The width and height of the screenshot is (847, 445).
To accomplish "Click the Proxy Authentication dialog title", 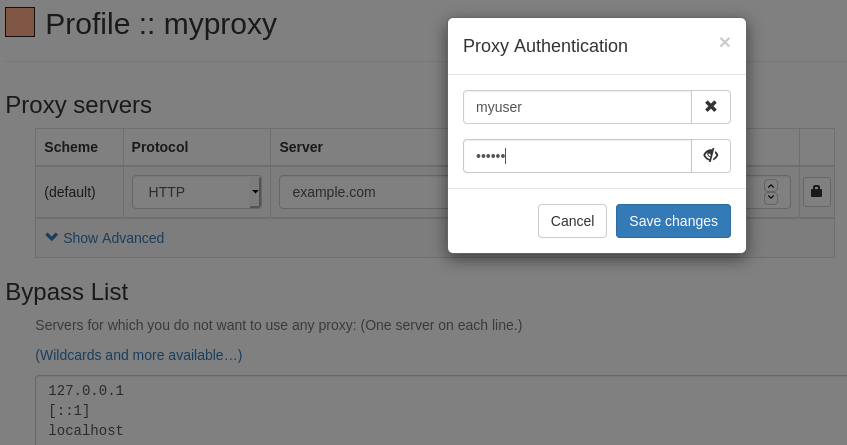I will tap(545, 46).
